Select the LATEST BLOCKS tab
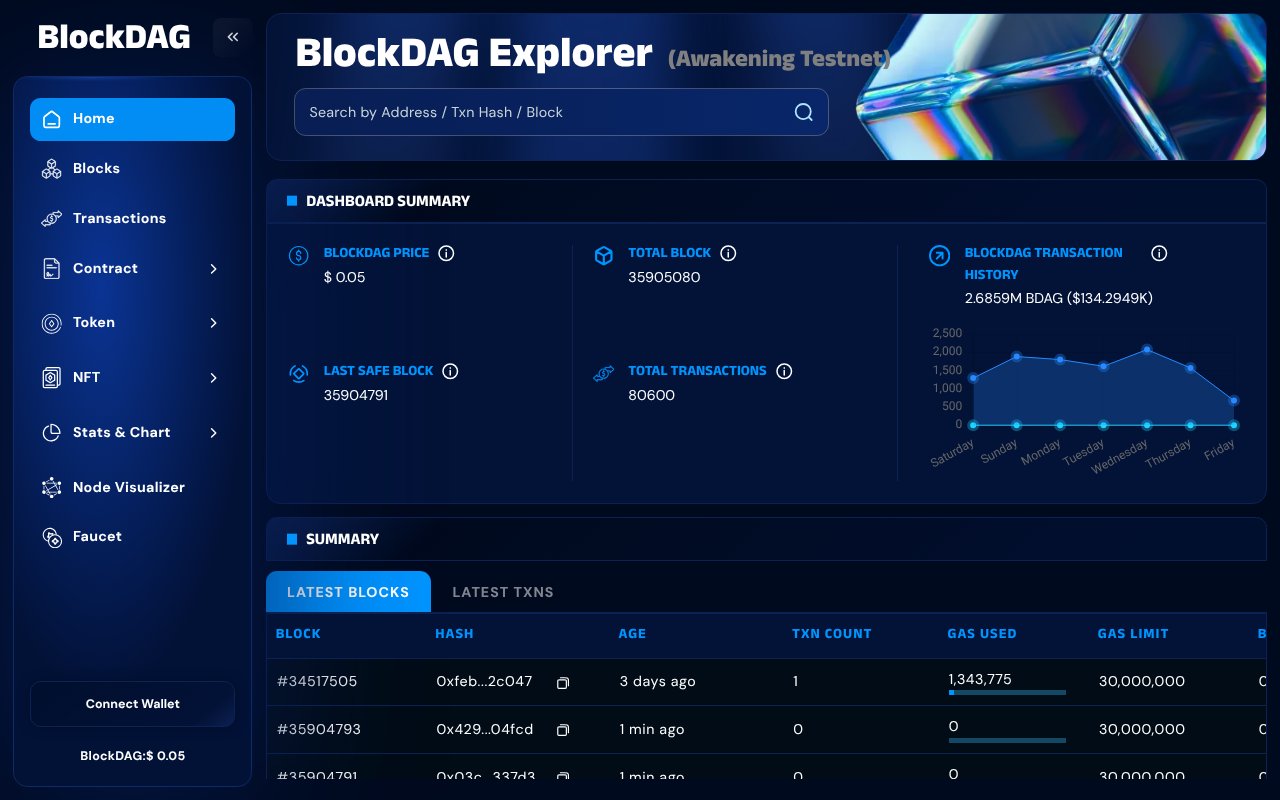The height and width of the screenshot is (800, 1280). [348, 592]
